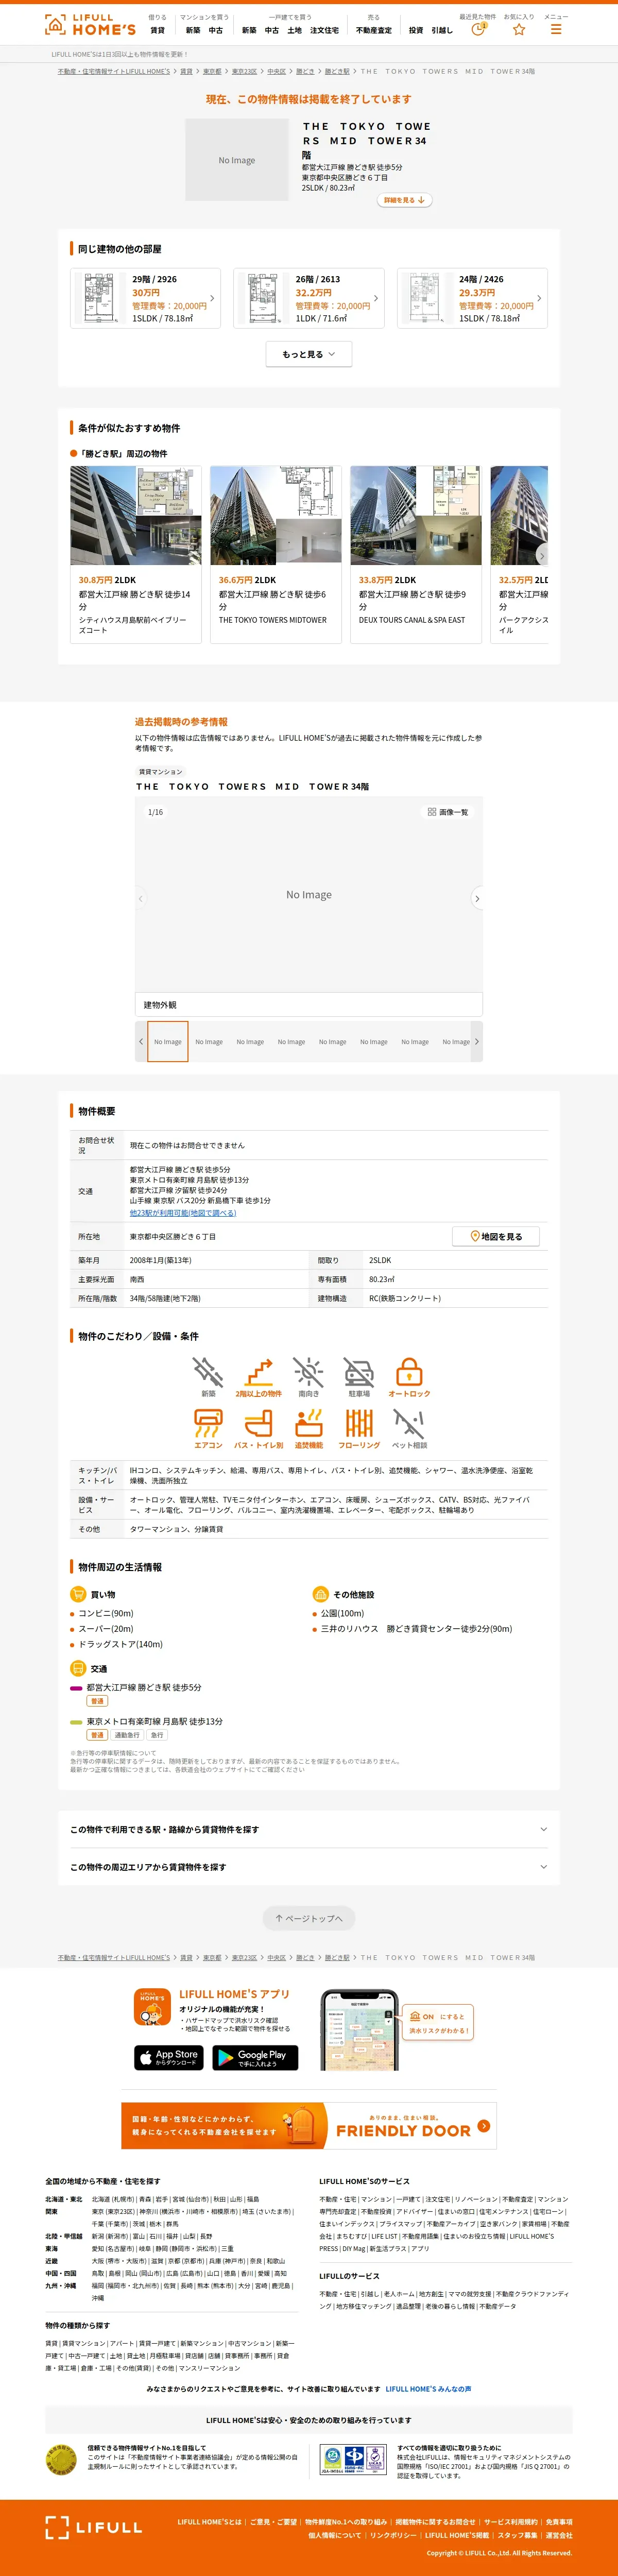Click the 地図を見る button
Image resolution: width=618 pixels, height=2576 pixels.
[x=496, y=1236]
